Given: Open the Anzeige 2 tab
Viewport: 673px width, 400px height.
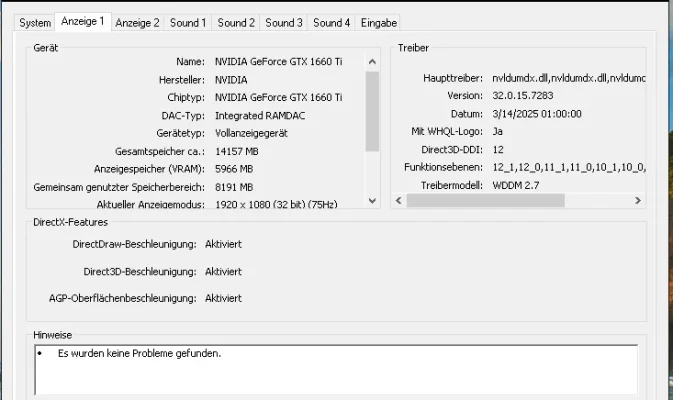Looking at the screenshot, I should [137, 23].
